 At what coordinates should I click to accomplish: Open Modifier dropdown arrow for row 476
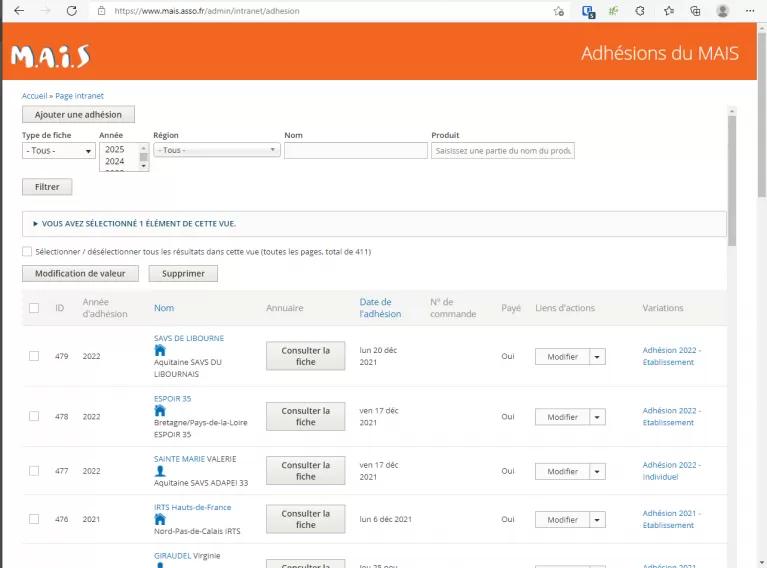click(597, 520)
